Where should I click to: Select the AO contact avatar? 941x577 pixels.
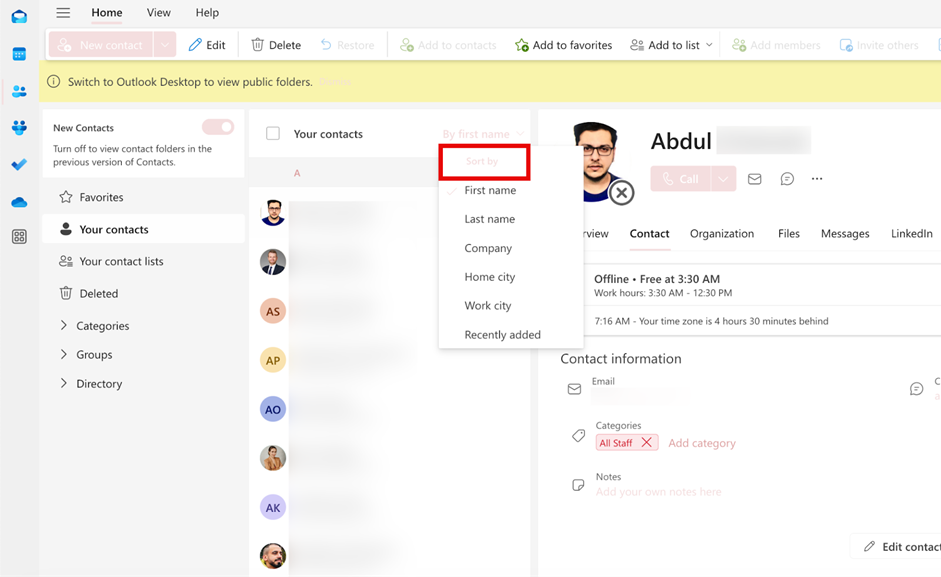tap(272, 409)
